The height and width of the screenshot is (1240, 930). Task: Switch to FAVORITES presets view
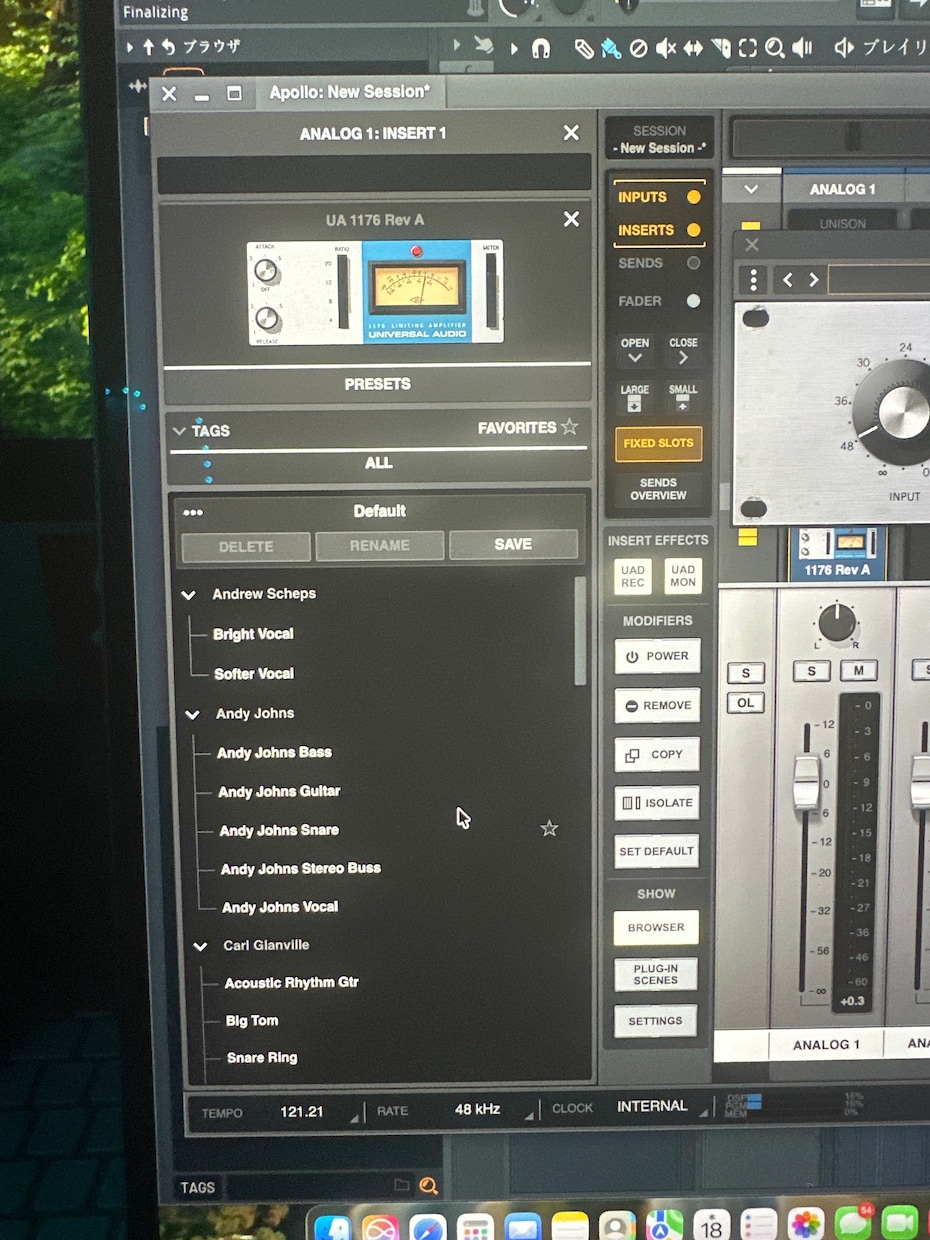[527, 427]
